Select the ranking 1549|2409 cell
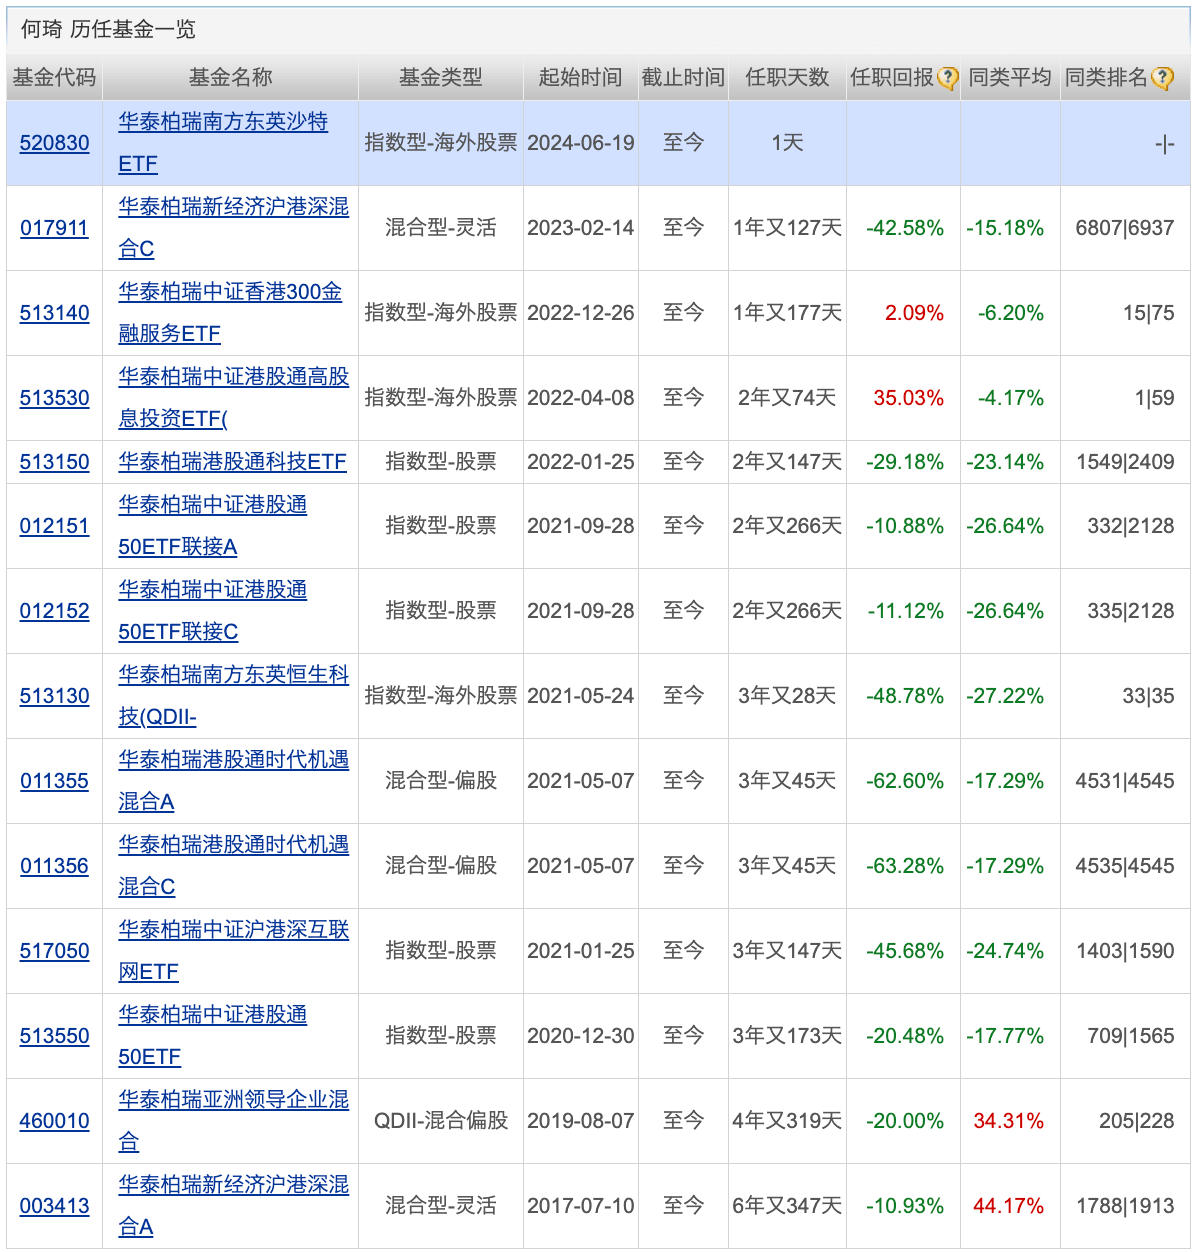This screenshot has width=1194, height=1252. [x=1125, y=462]
